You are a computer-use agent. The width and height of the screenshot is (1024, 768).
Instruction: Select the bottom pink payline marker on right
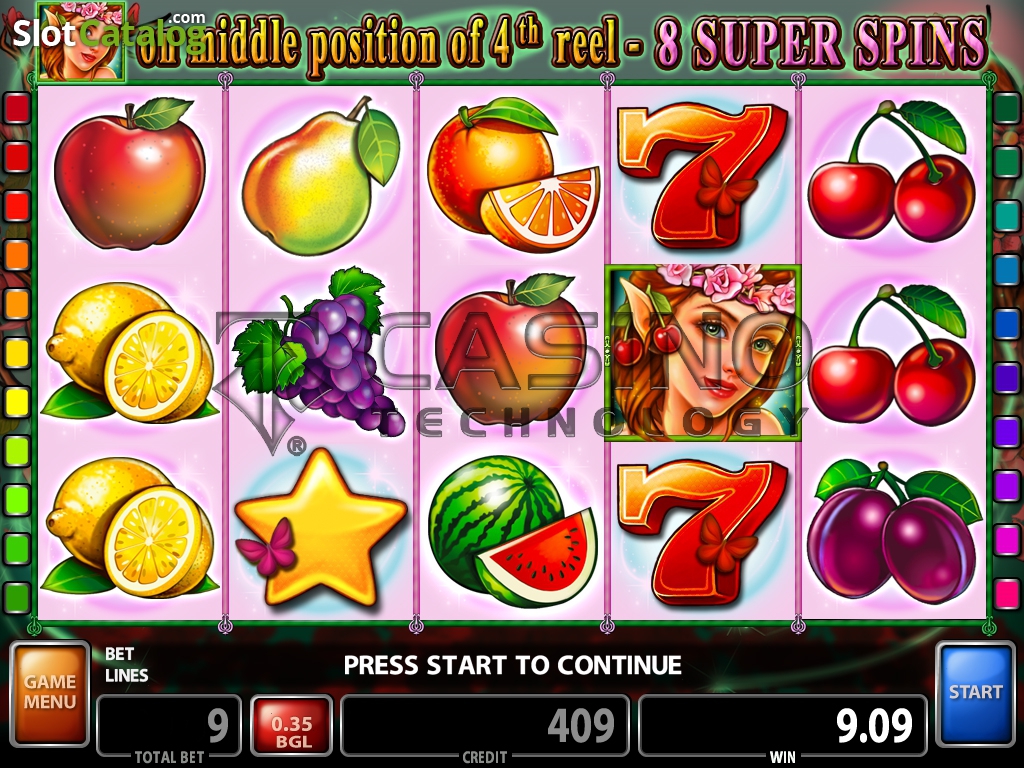coord(1006,595)
